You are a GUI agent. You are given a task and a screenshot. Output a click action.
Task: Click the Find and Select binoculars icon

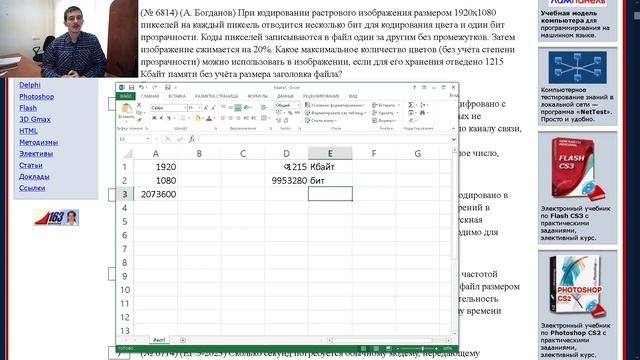pyautogui.click(x=422, y=113)
